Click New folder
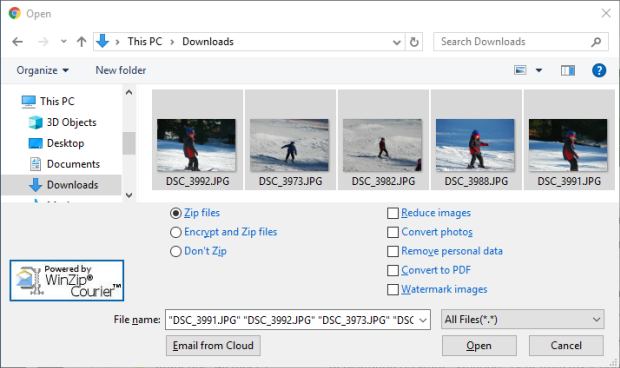Viewport: 620px width, 368px height. click(x=121, y=70)
